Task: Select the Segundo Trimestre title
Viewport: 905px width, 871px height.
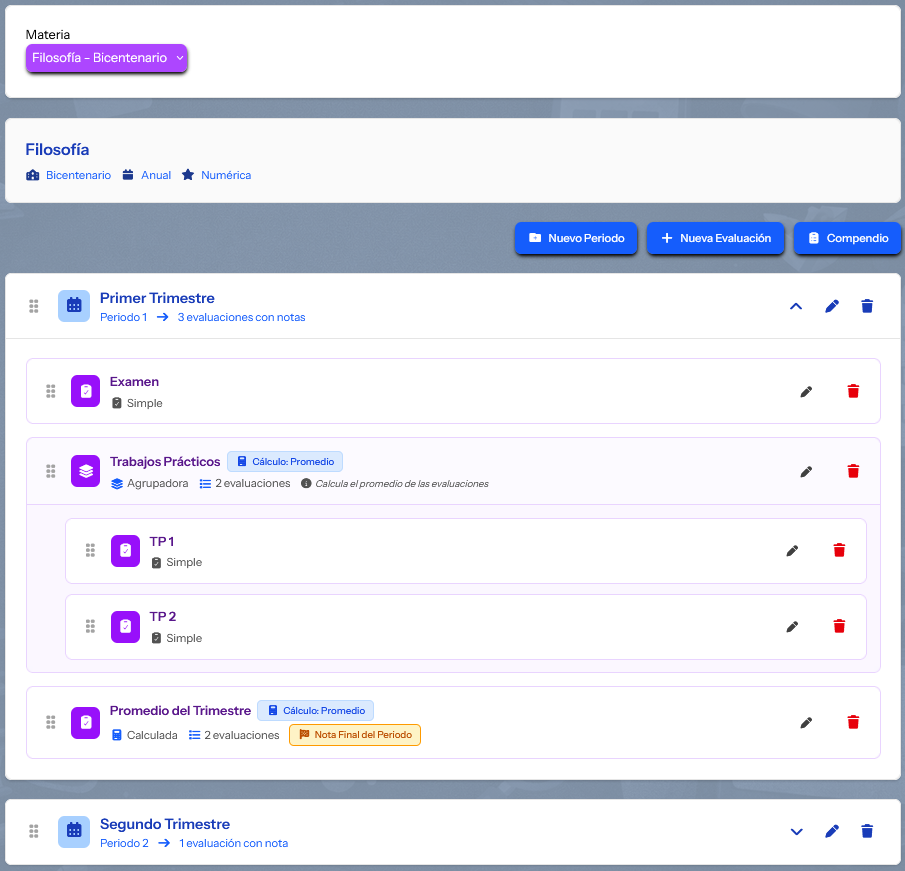Action: (165, 824)
